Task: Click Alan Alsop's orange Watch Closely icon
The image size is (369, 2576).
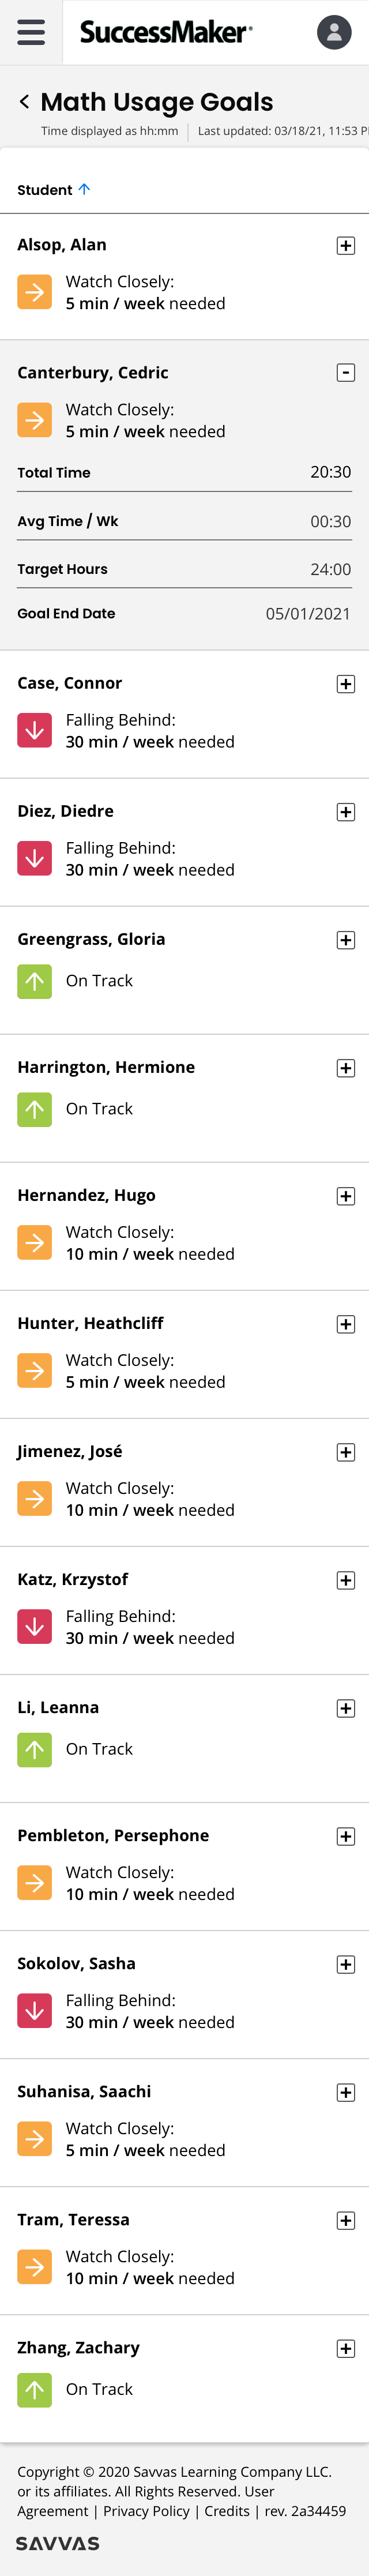Action: [35, 292]
